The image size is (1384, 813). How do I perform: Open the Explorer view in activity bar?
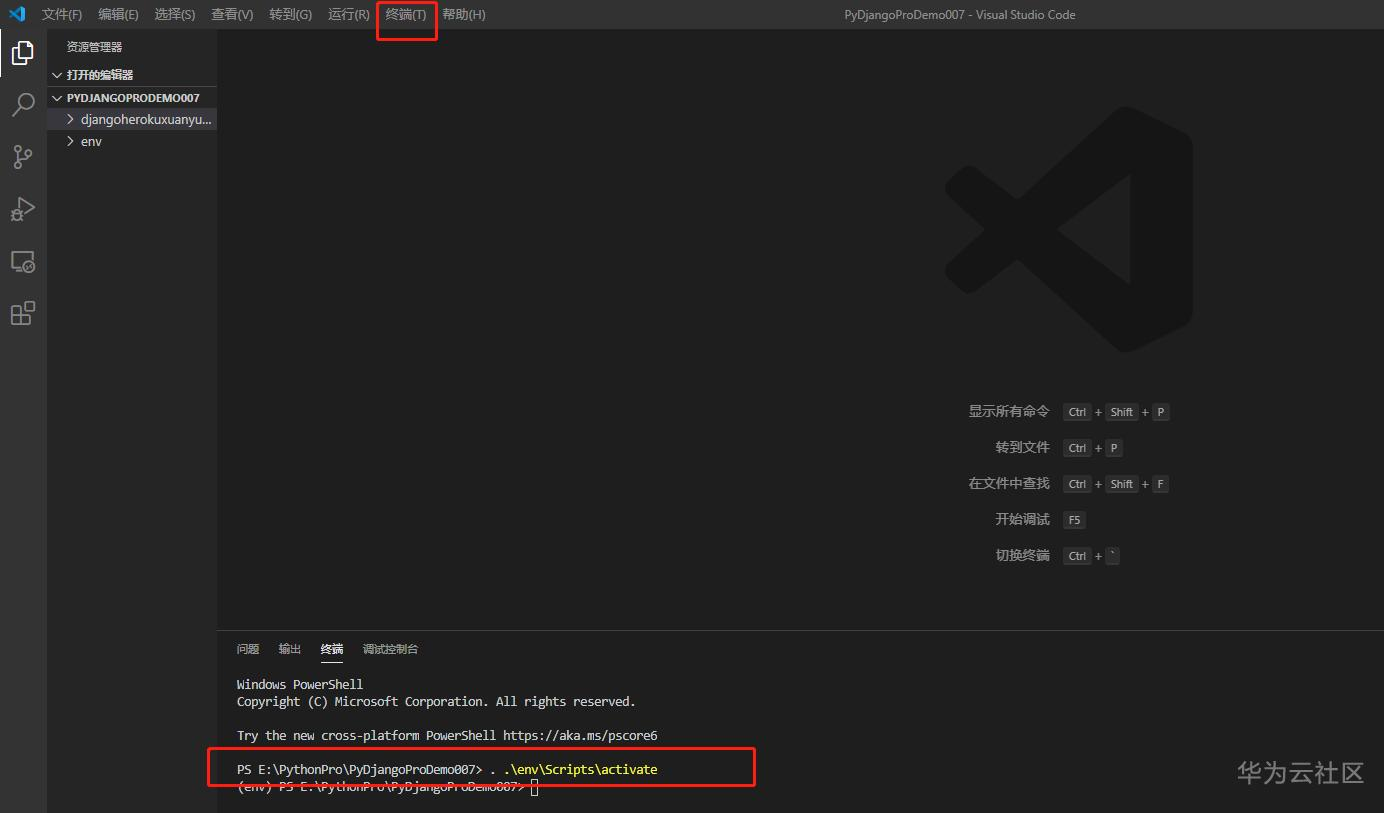click(23, 52)
